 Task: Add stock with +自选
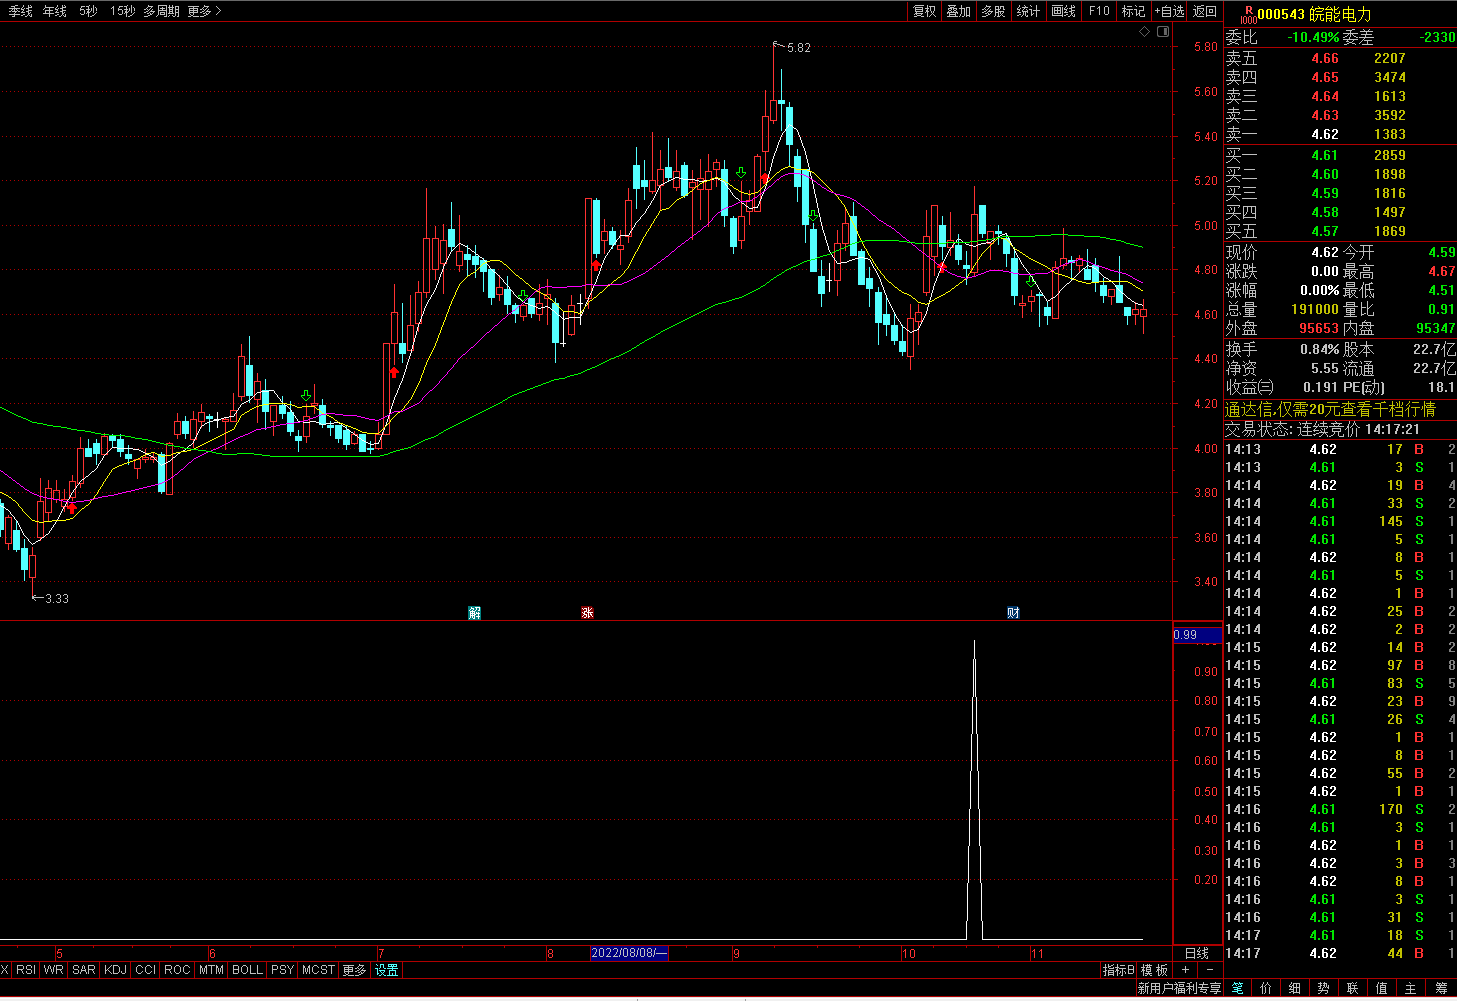coord(1169,11)
